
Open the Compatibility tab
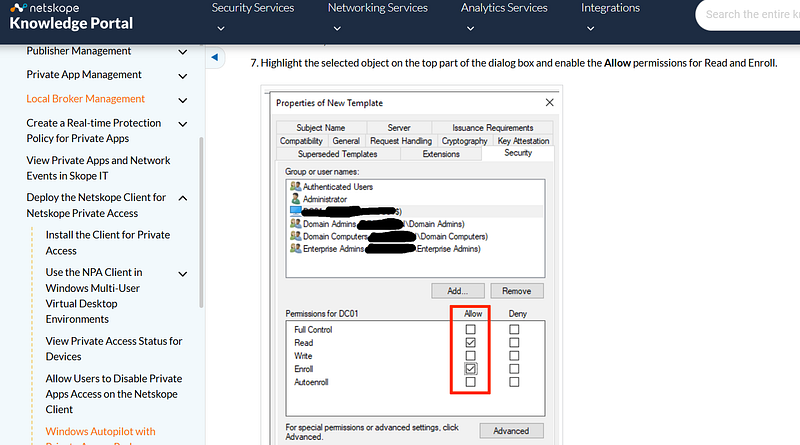tap(302, 141)
